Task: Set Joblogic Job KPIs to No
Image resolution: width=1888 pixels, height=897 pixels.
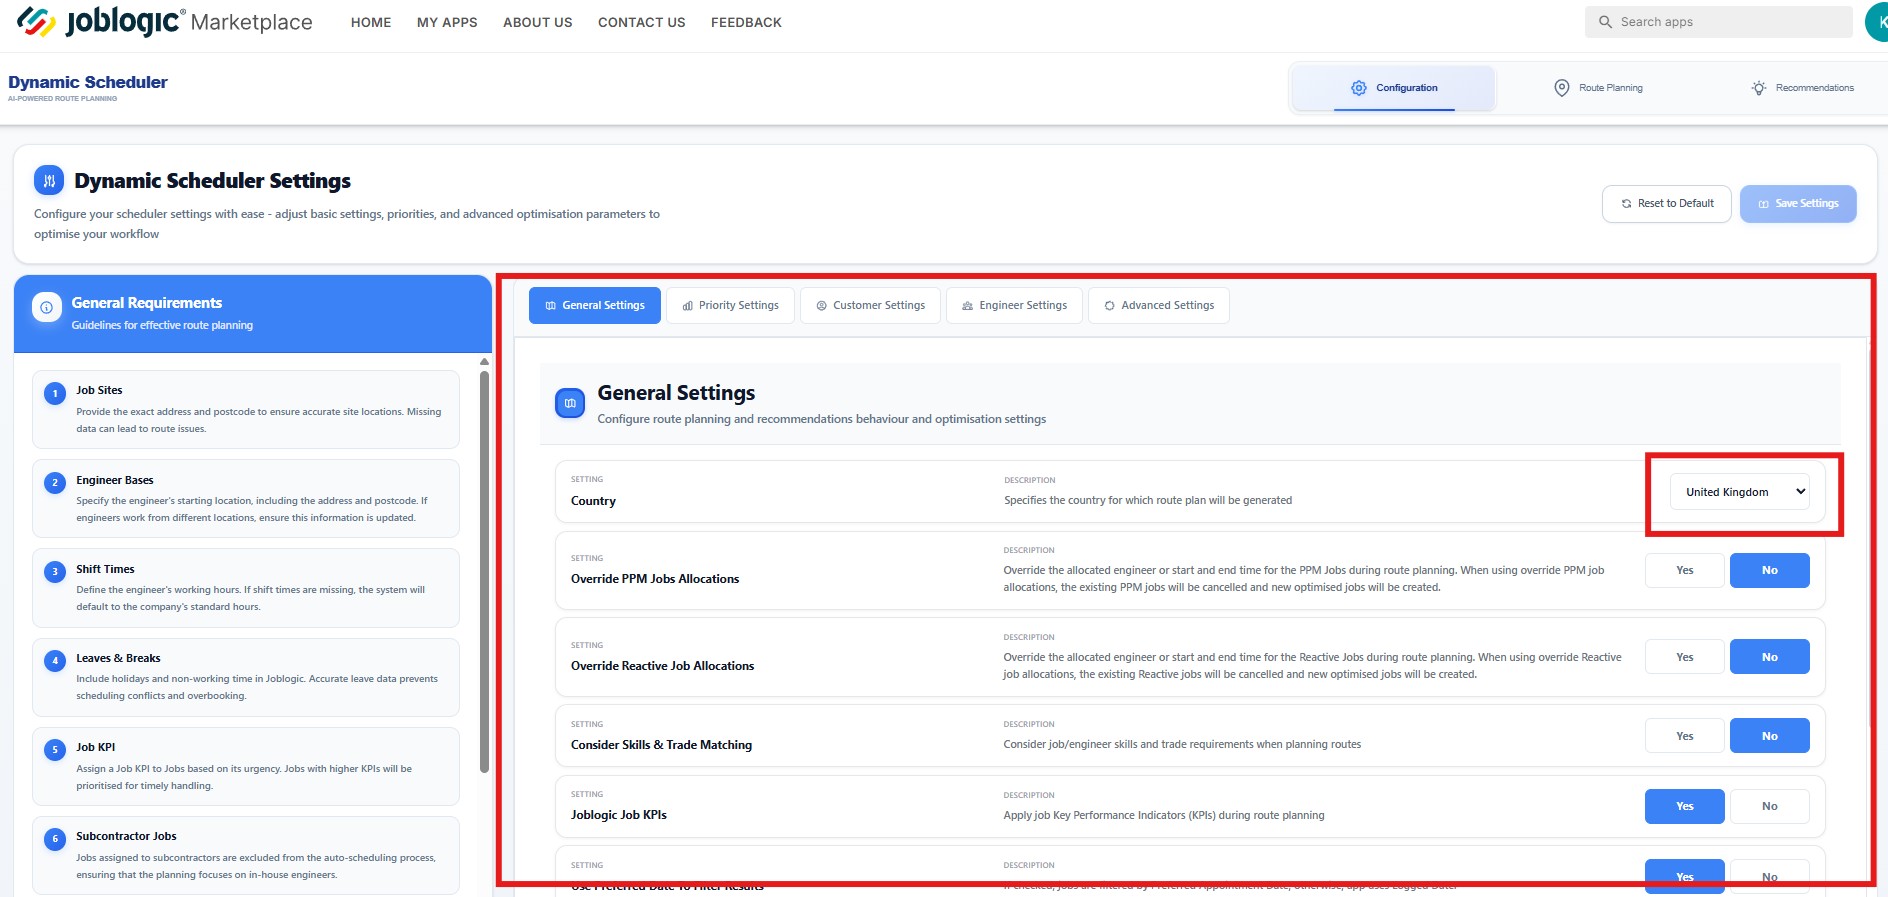Action: [1770, 806]
